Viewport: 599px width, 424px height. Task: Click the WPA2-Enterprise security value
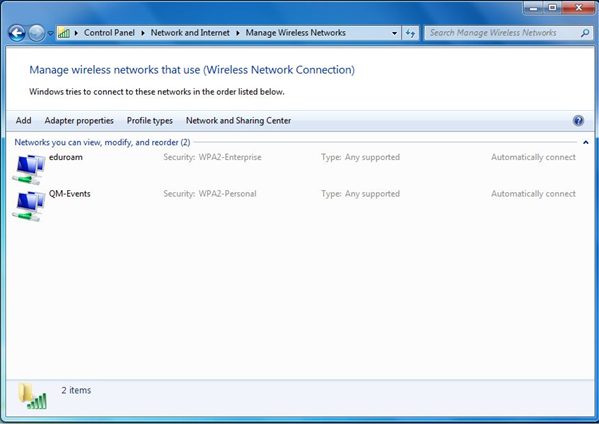[230, 157]
